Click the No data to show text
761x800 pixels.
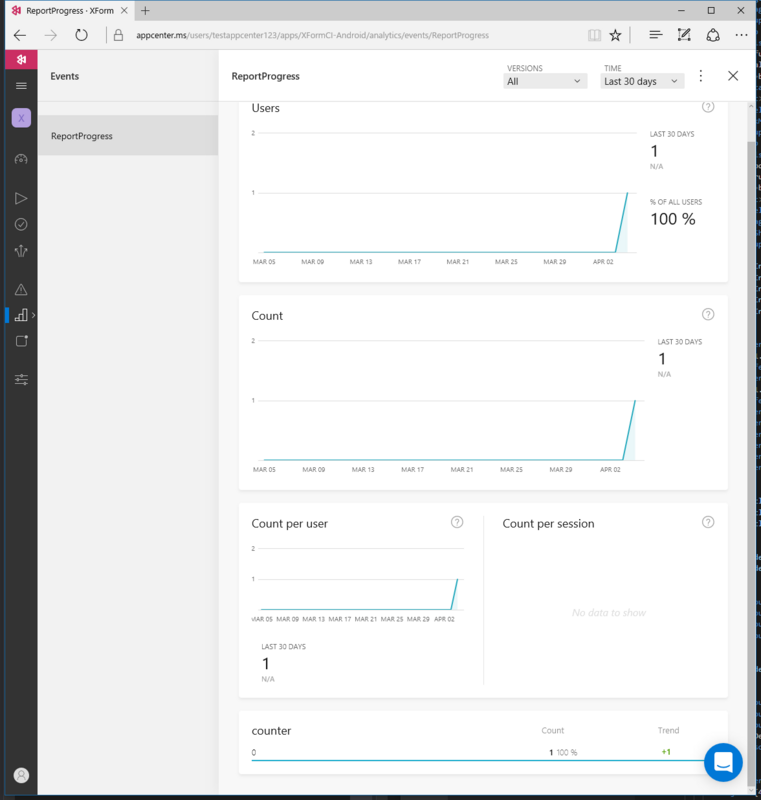[608, 612]
